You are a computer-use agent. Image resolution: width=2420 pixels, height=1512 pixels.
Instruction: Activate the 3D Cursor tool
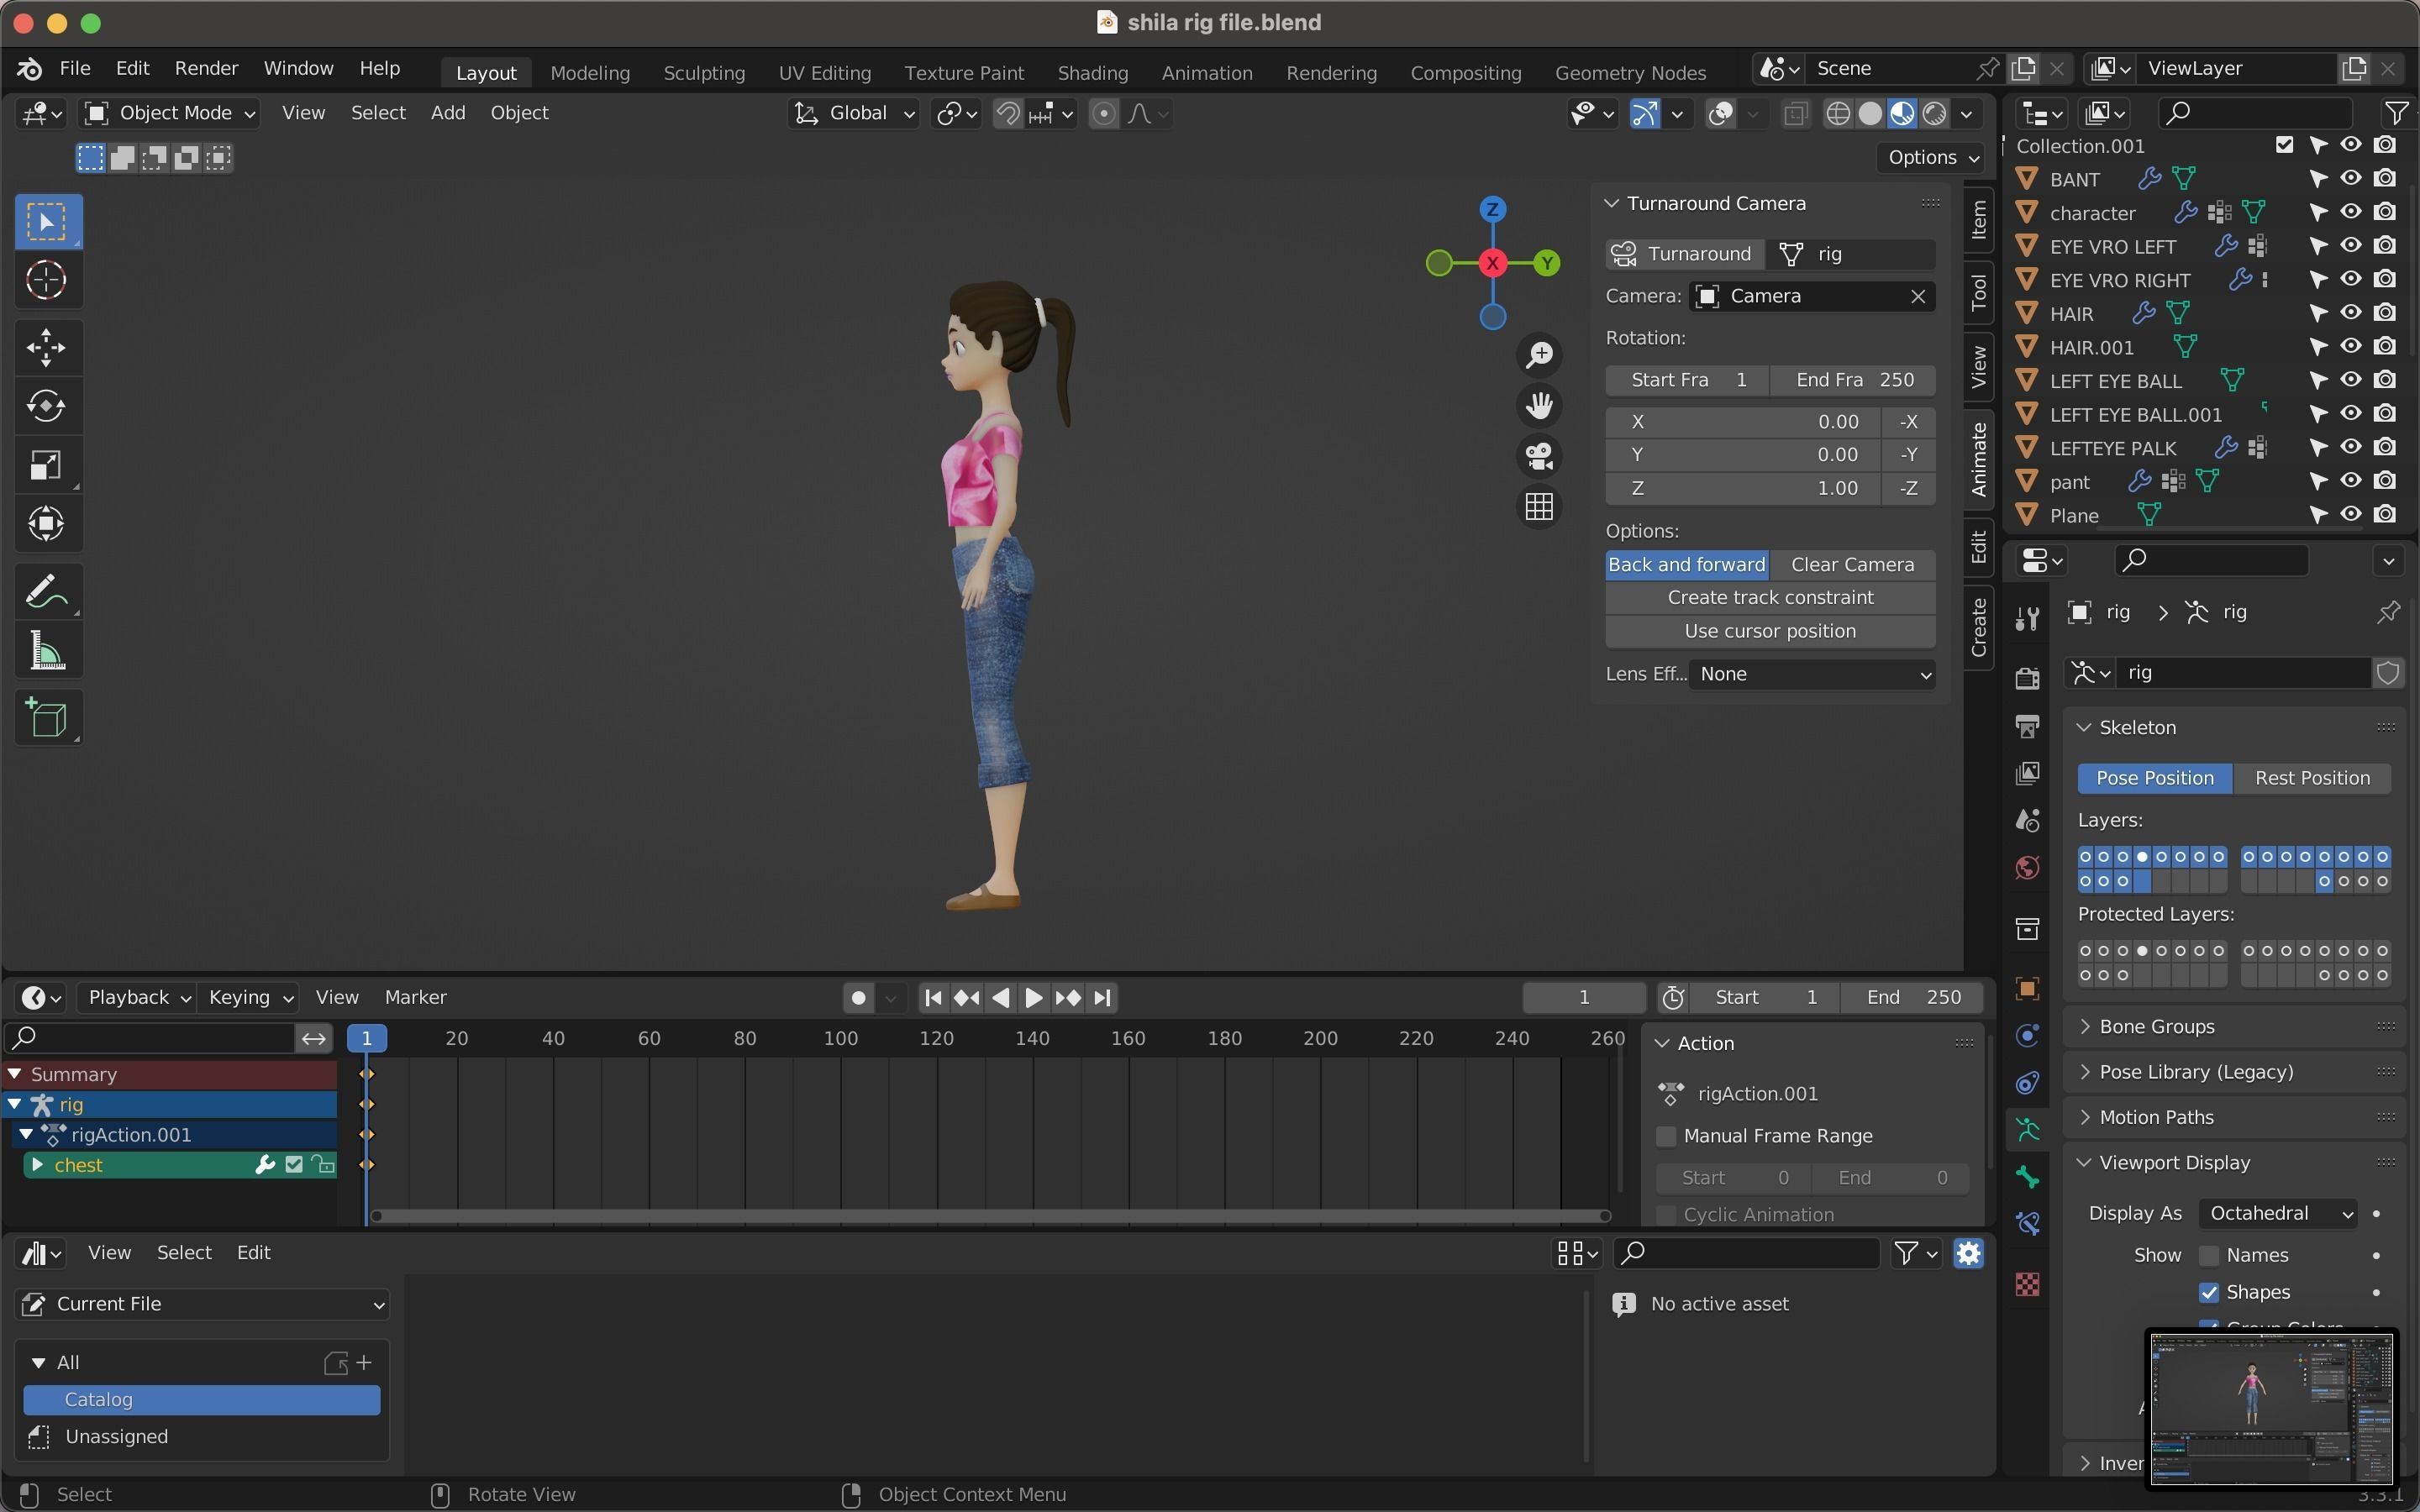[x=47, y=281]
